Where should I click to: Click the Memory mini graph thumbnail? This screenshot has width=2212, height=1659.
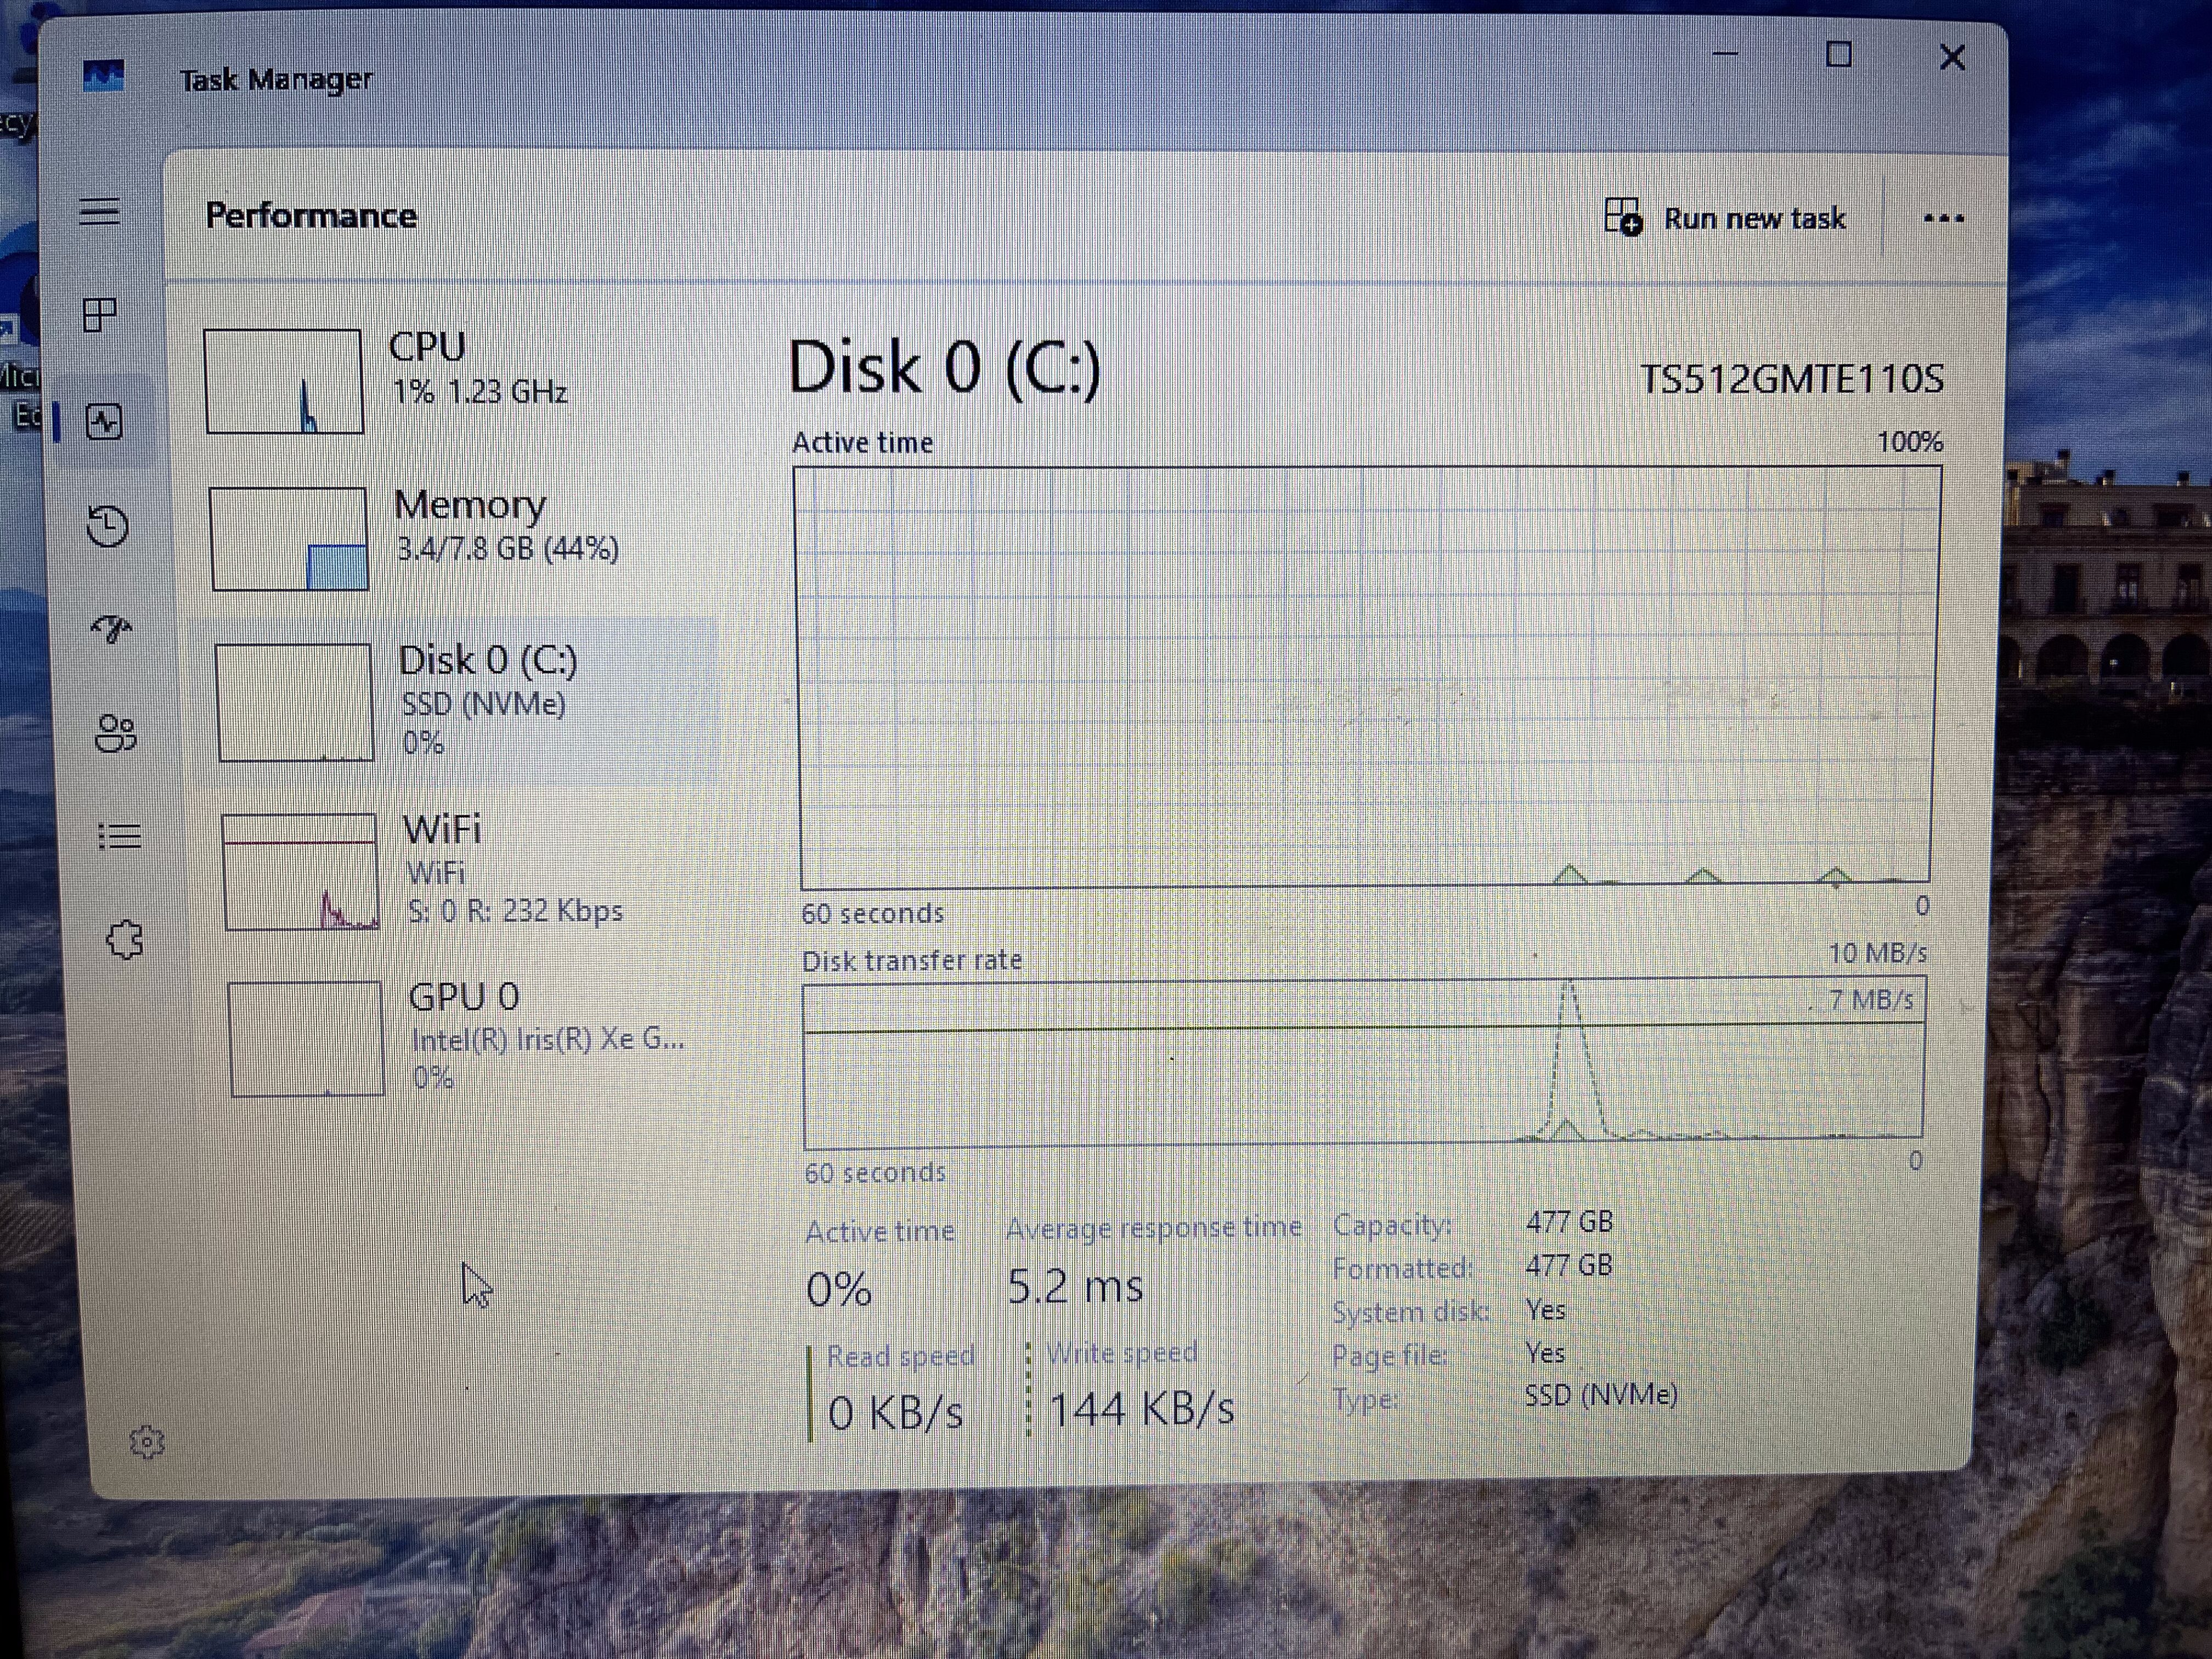point(289,538)
